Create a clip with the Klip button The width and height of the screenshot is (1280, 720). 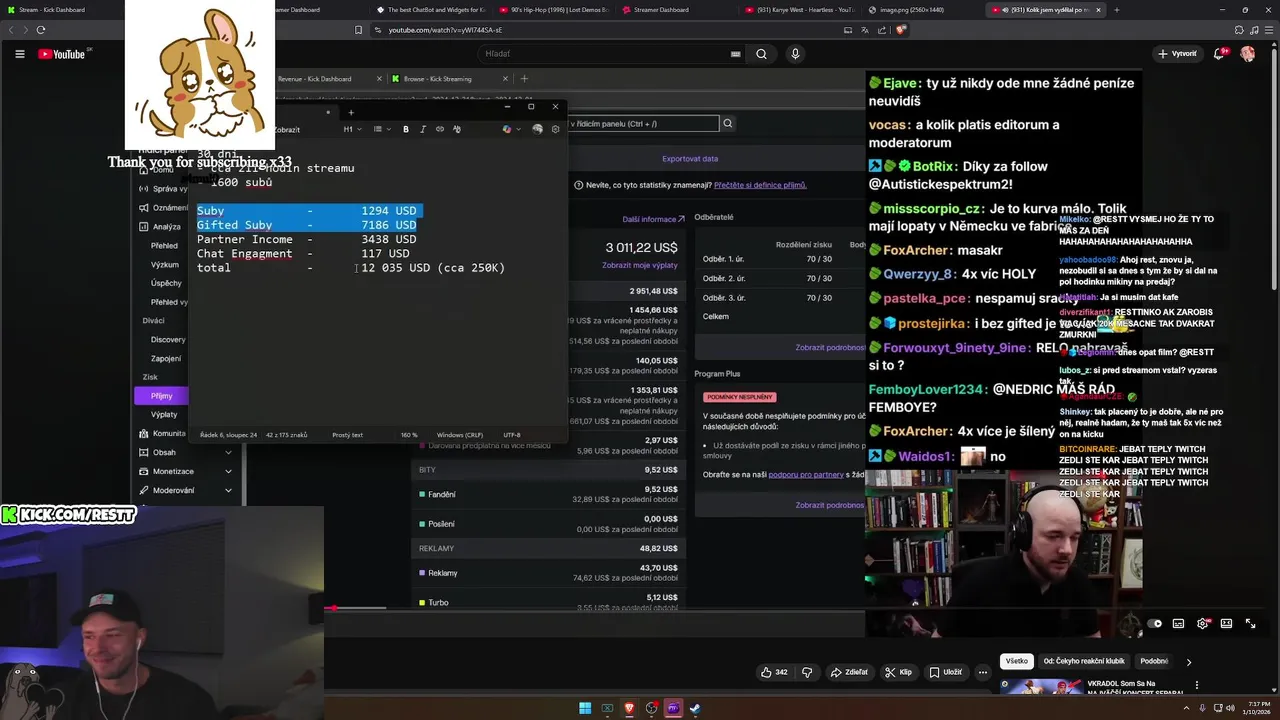pos(898,672)
